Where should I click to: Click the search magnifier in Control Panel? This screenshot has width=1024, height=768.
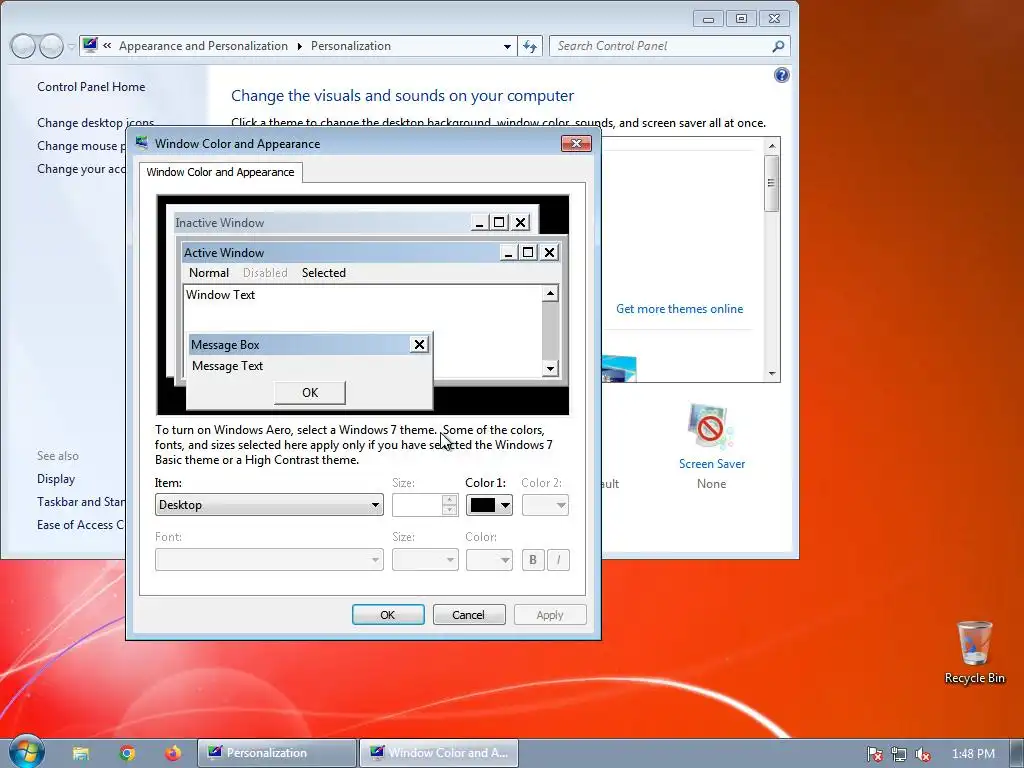[x=778, y=46]
